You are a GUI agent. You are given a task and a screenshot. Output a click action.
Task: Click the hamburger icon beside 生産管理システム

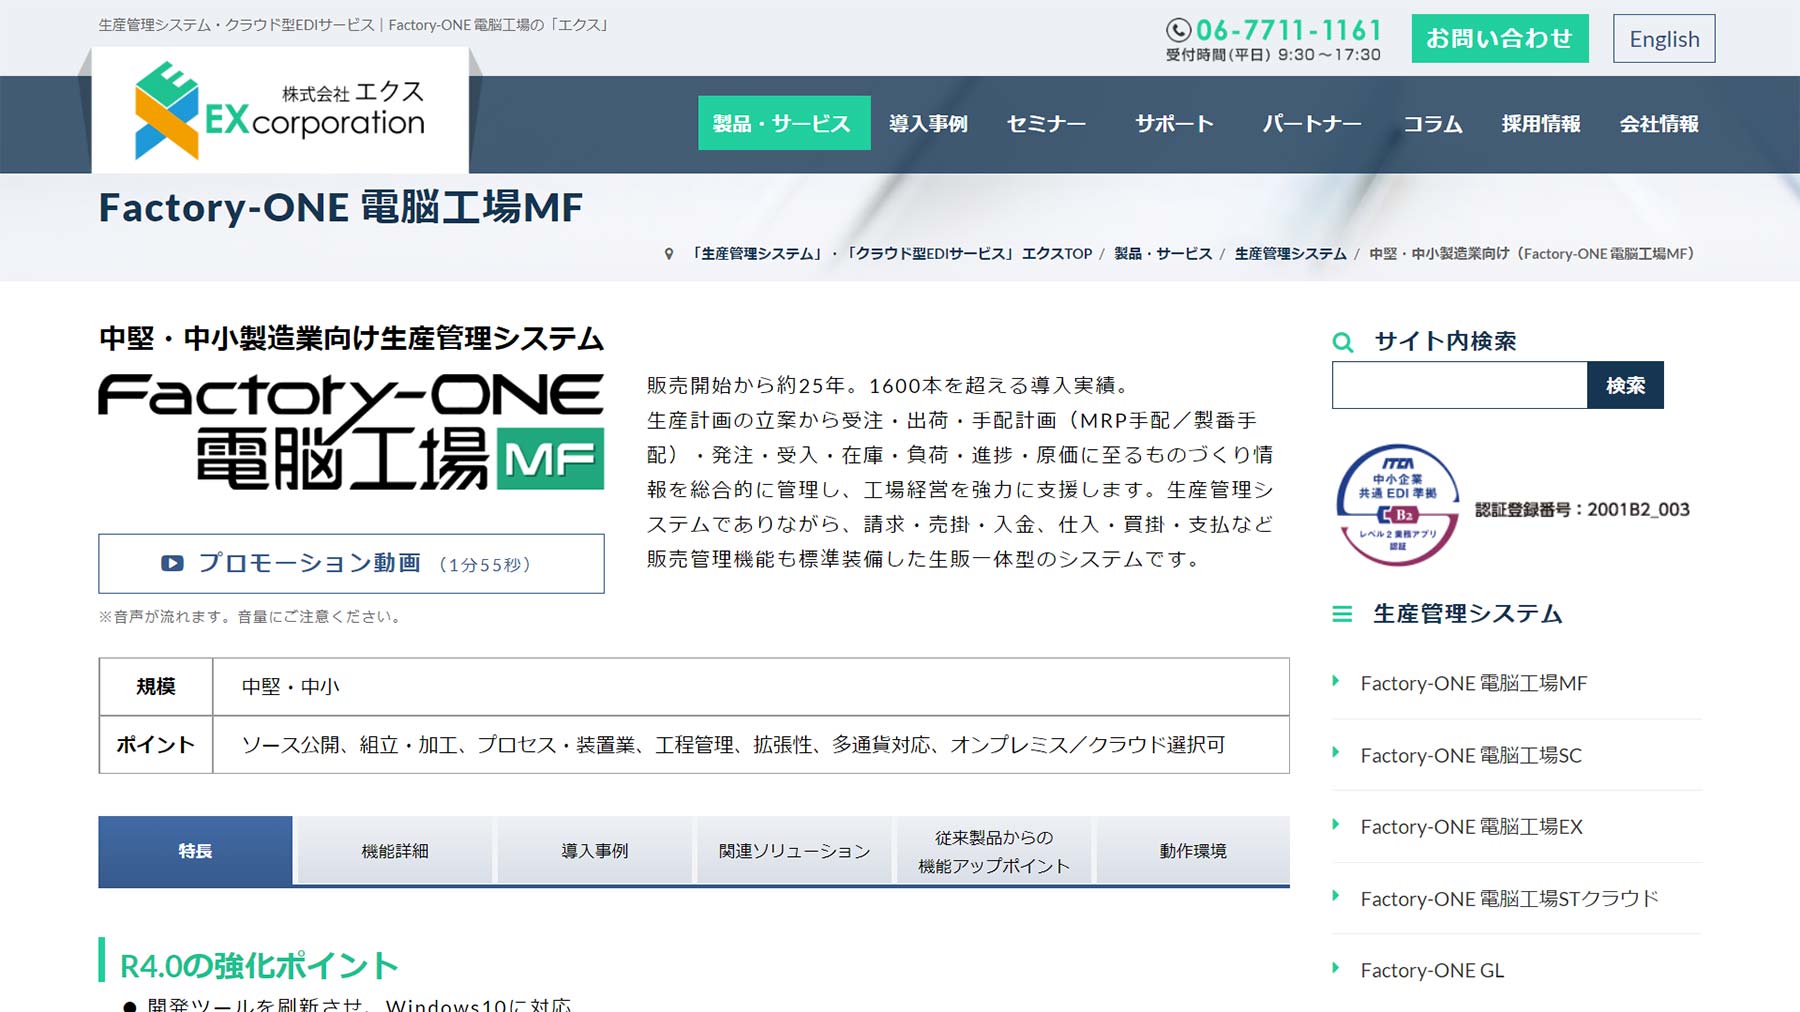1342,614
